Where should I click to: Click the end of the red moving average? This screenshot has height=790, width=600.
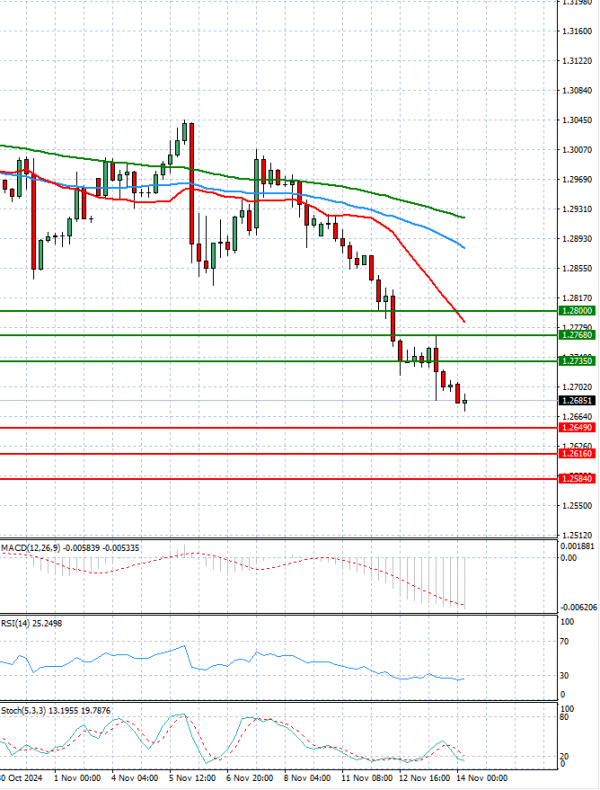[x=463, y=321]
